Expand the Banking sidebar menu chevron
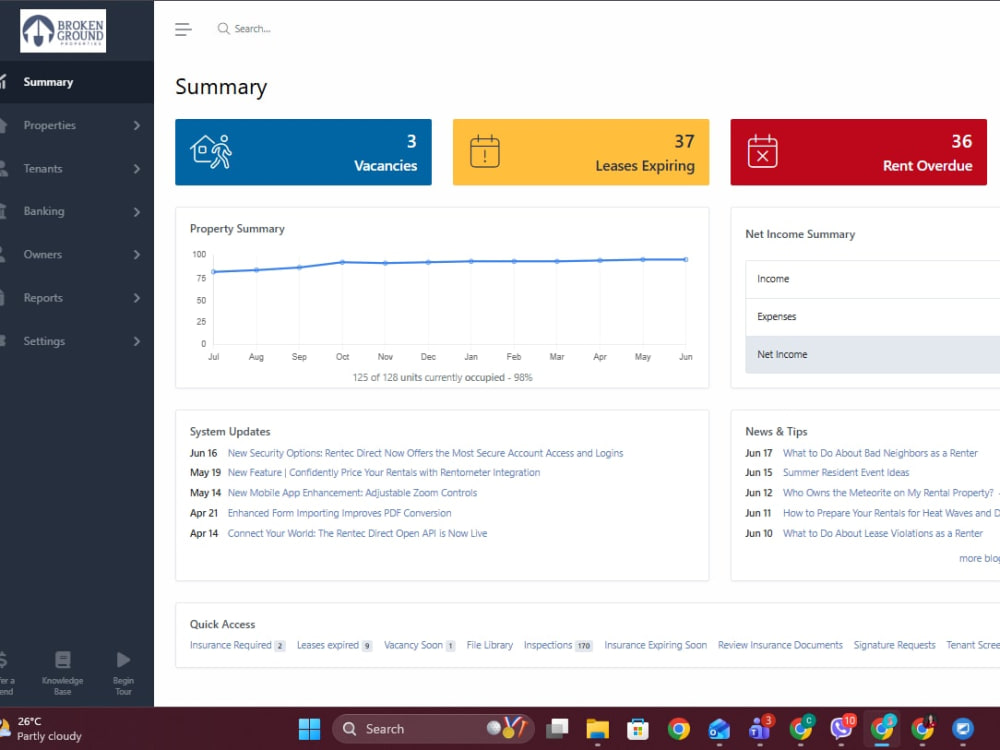Screen dimensions: 1000x750 (x=136, y=212)
